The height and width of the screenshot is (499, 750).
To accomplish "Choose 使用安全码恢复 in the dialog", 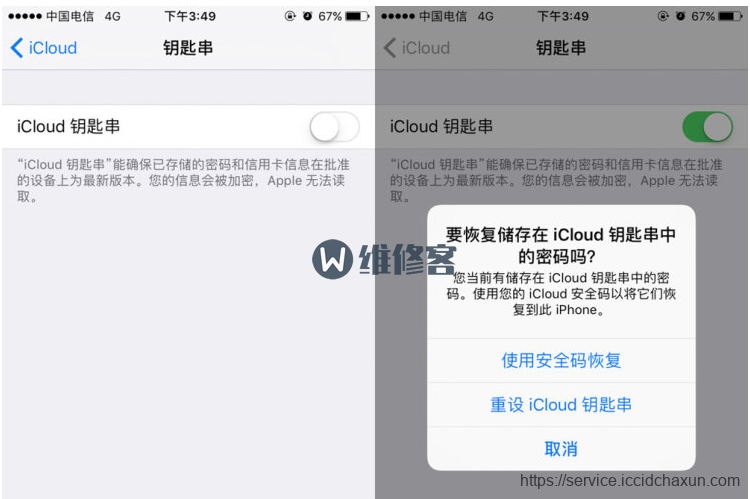I will (561, 360).
